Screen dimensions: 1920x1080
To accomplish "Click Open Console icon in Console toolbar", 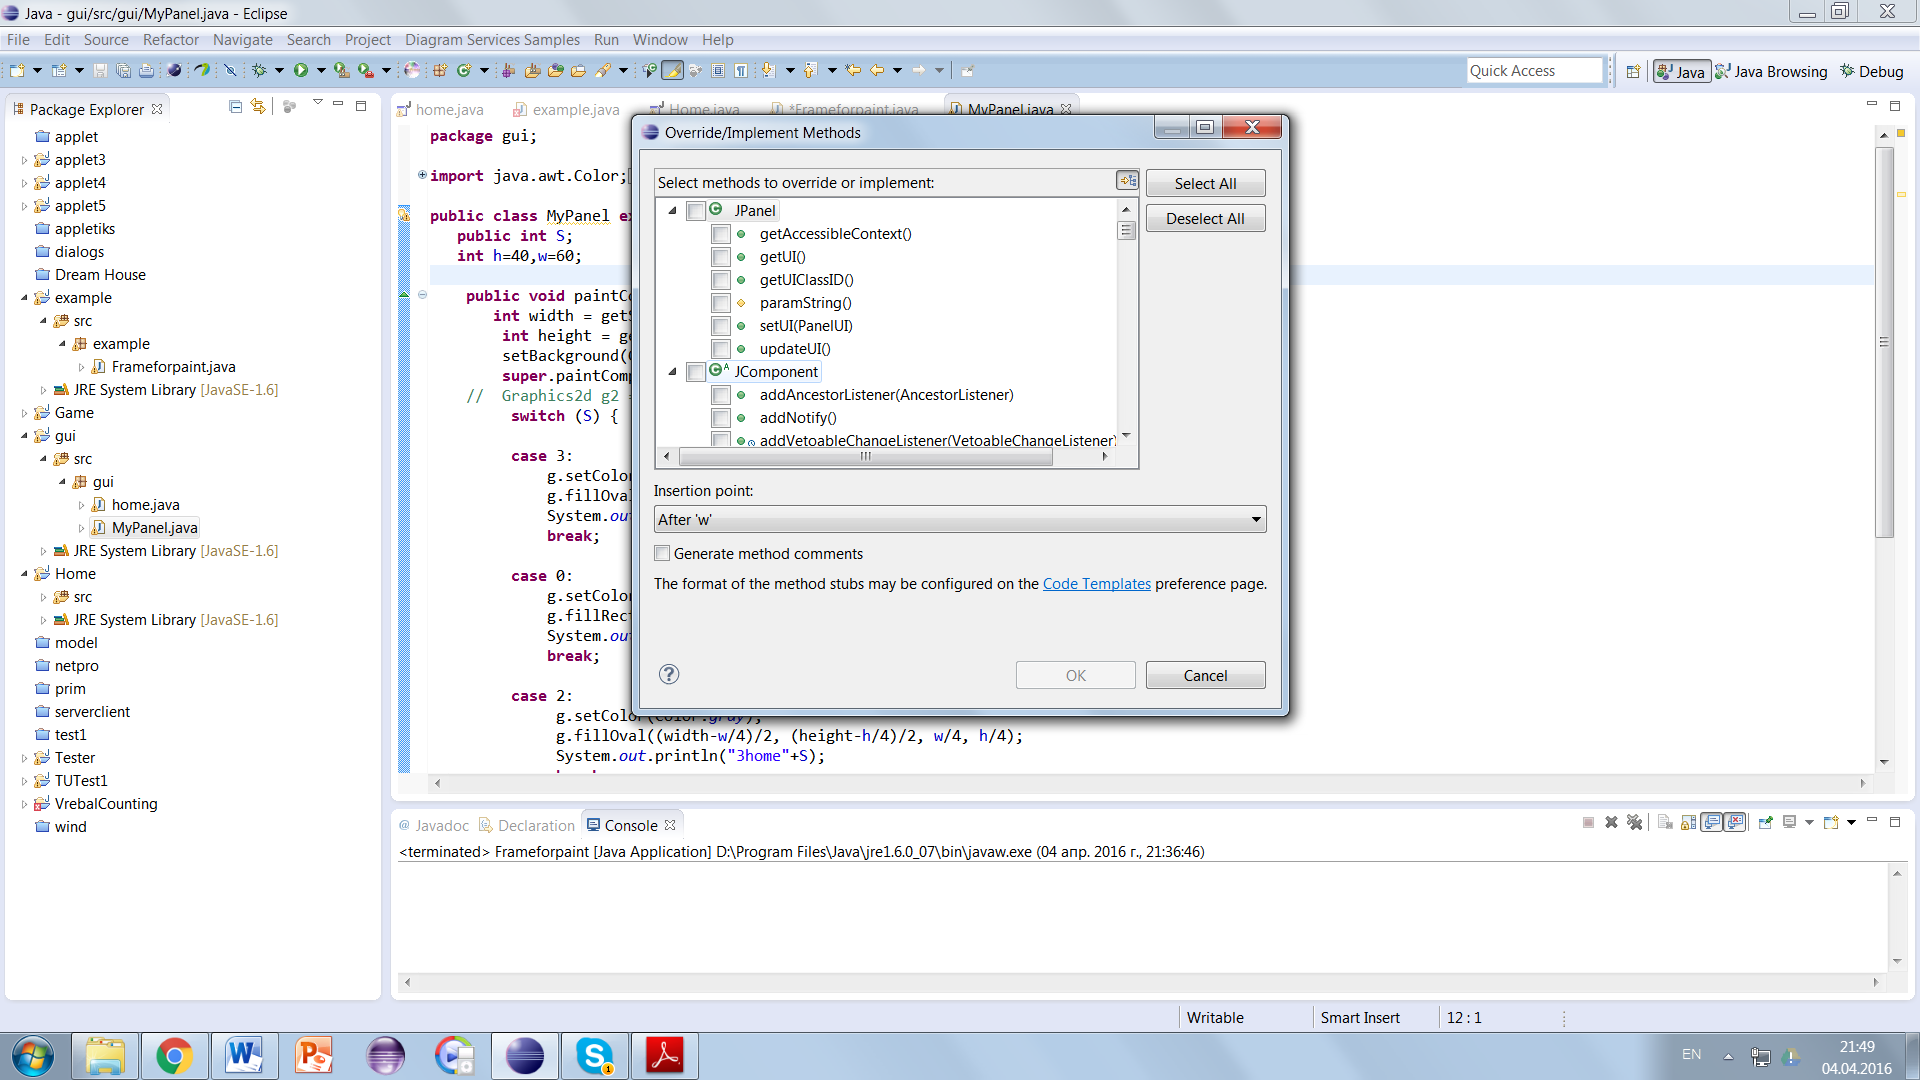I will click(1831, 822).
